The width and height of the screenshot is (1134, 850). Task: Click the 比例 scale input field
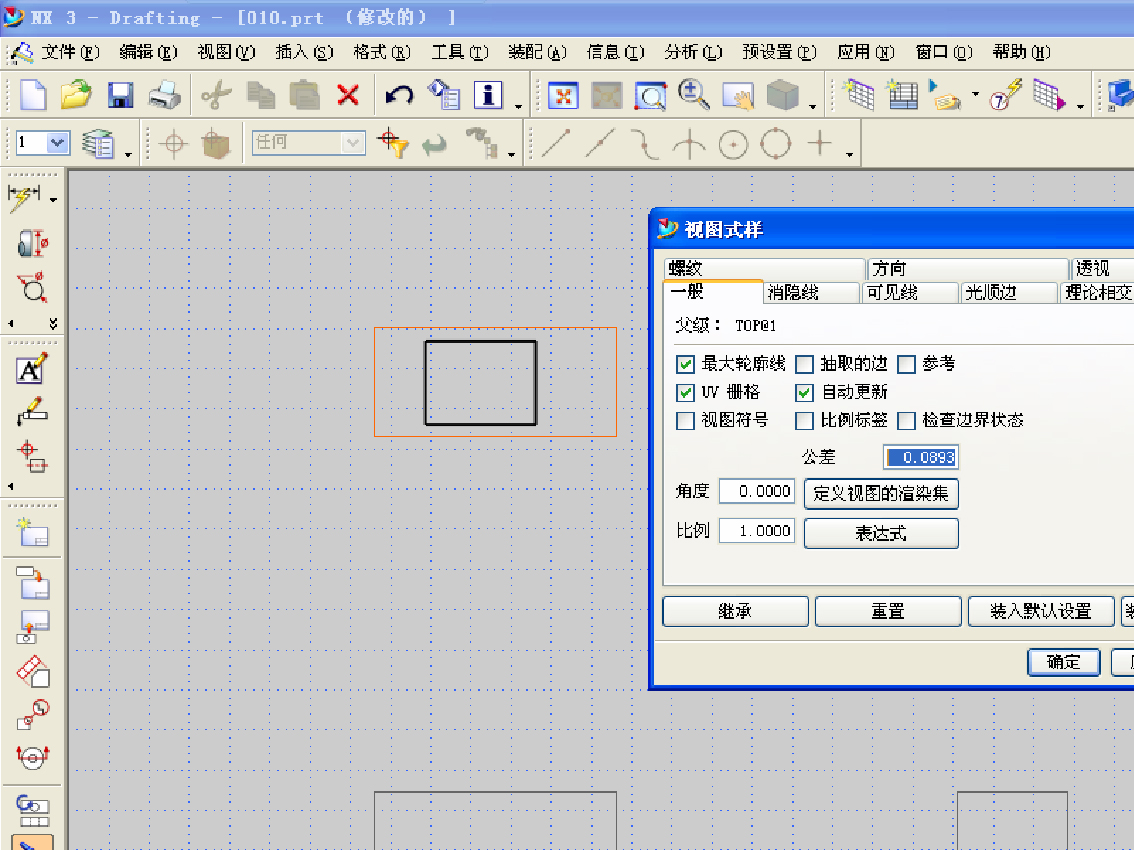tap(756, 530)
